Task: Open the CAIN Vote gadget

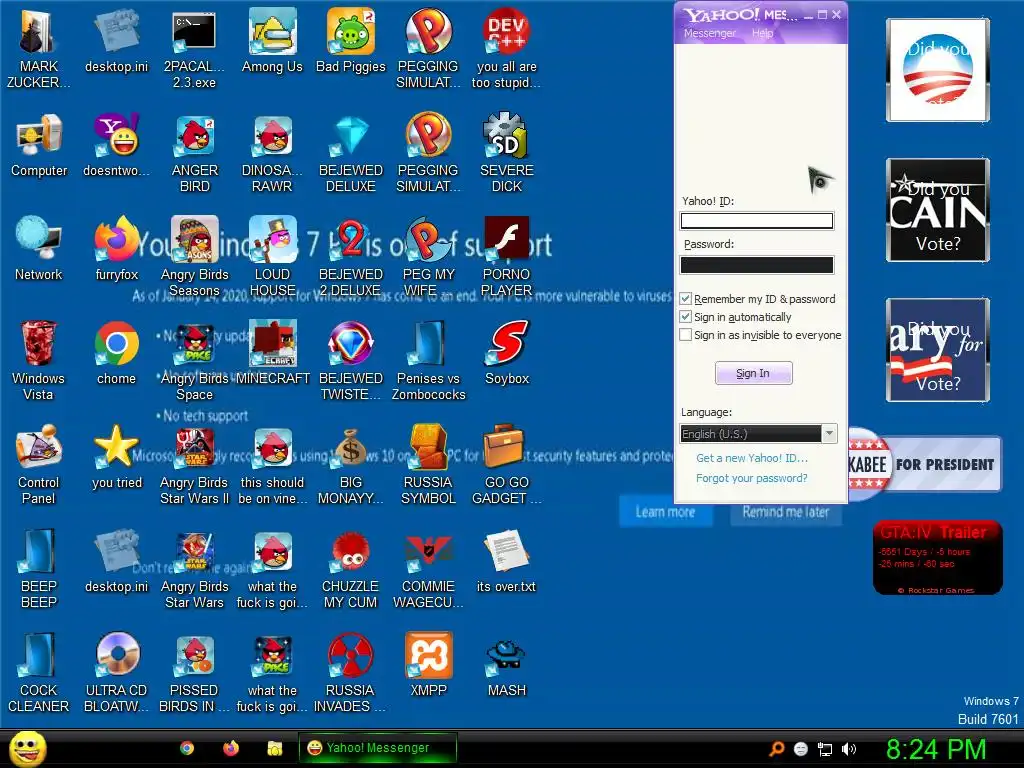Action: pyautogui.click(x=938, y=210)
